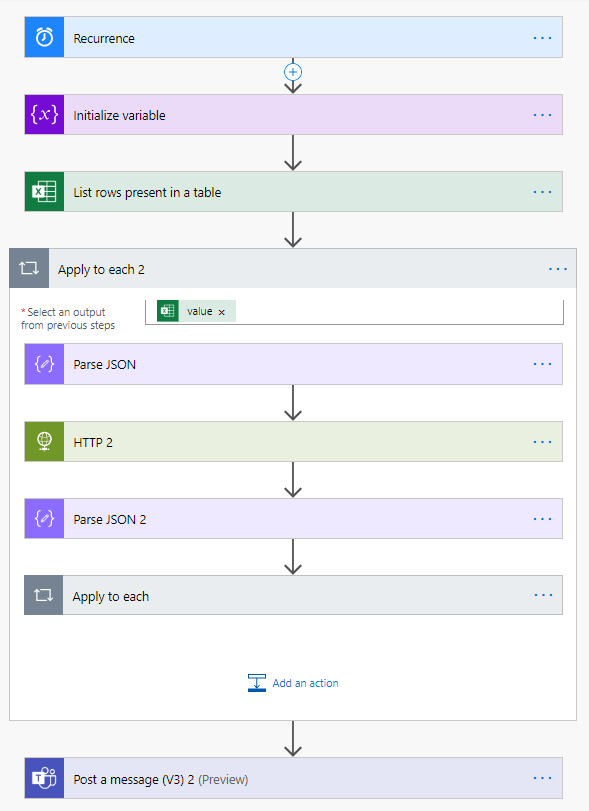The width and height of the screenshot is (589, 811).
Task: Click the inner Apply to each loop icon
Action: click(44, 595)
